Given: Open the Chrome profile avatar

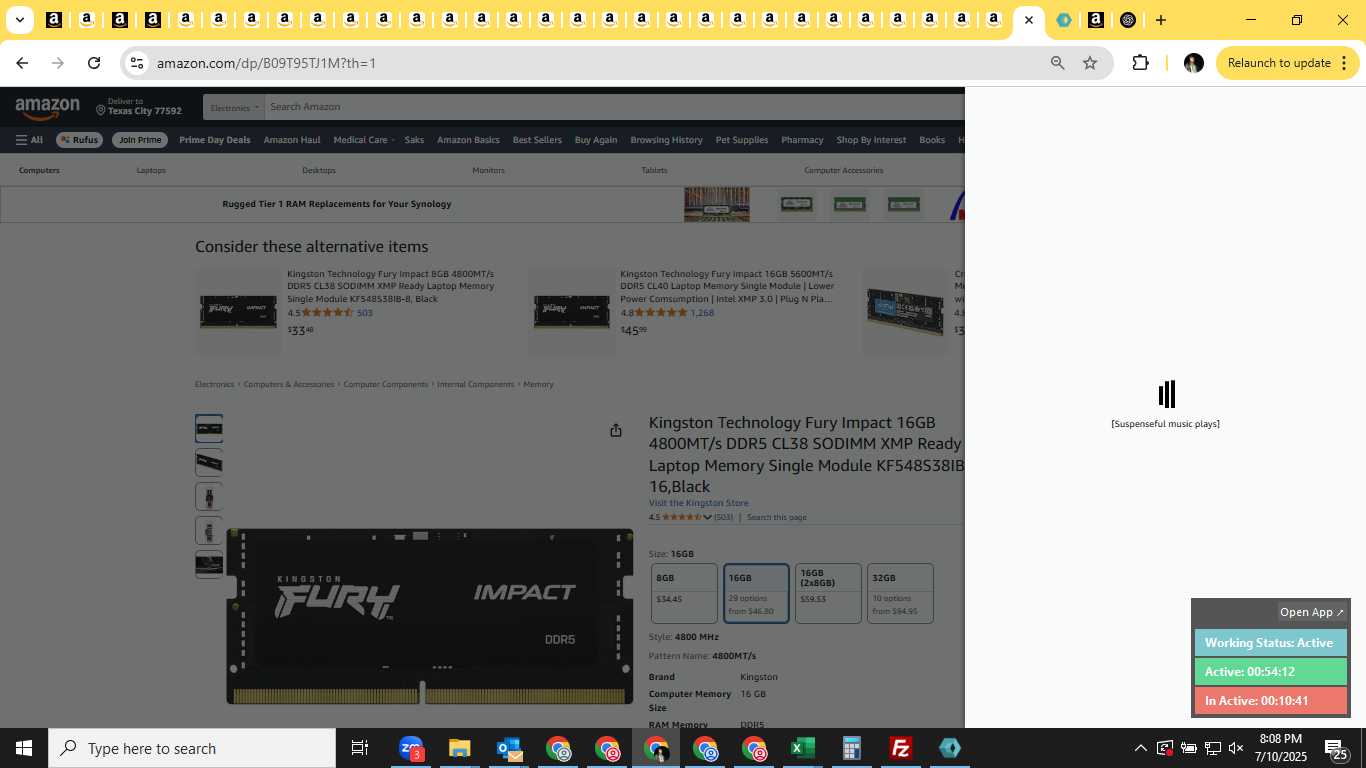Looking at the screenshot, I should coord(1193,63).
